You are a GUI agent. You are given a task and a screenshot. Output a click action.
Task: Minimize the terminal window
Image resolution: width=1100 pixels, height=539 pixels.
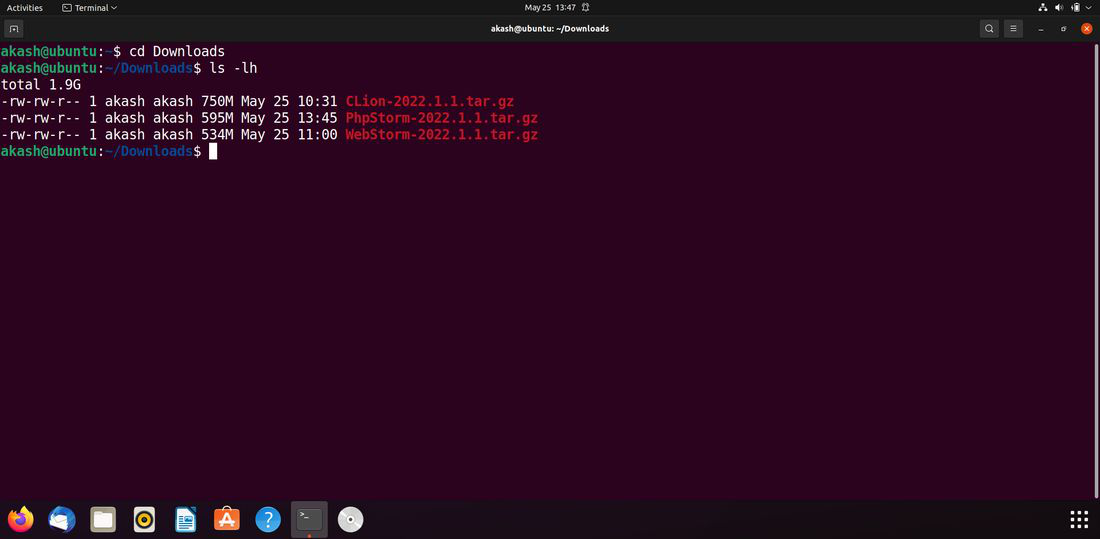(1041, 29)
